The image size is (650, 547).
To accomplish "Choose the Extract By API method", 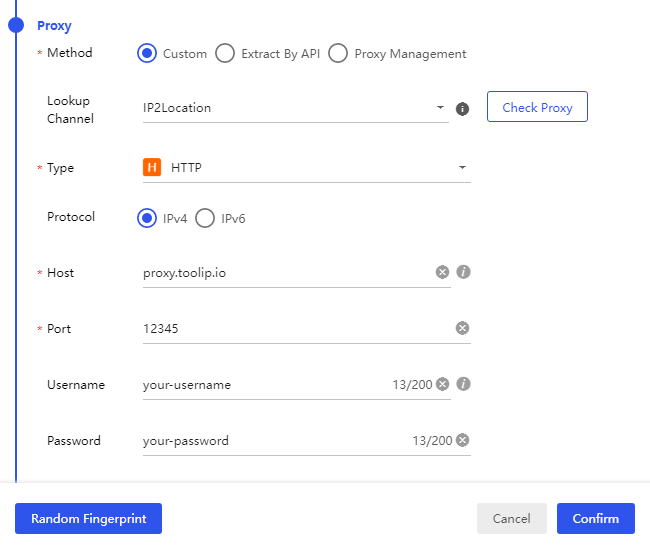I will coord(225,54).
